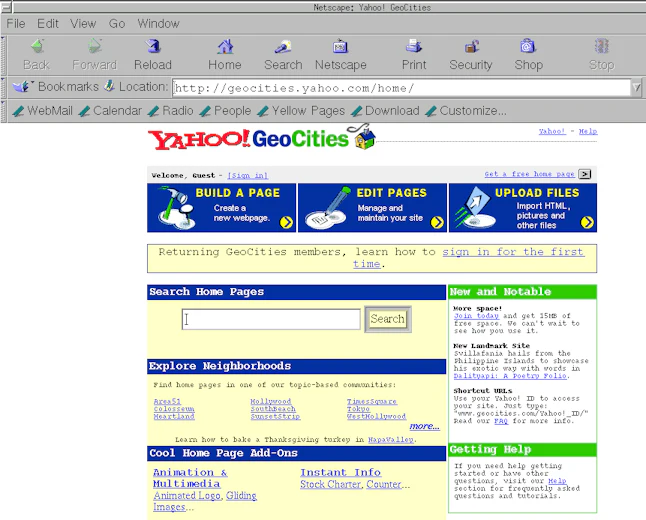Open the Search toolbar icon
The height and width of the screenshot is (520, 646).
coord(283,47)
